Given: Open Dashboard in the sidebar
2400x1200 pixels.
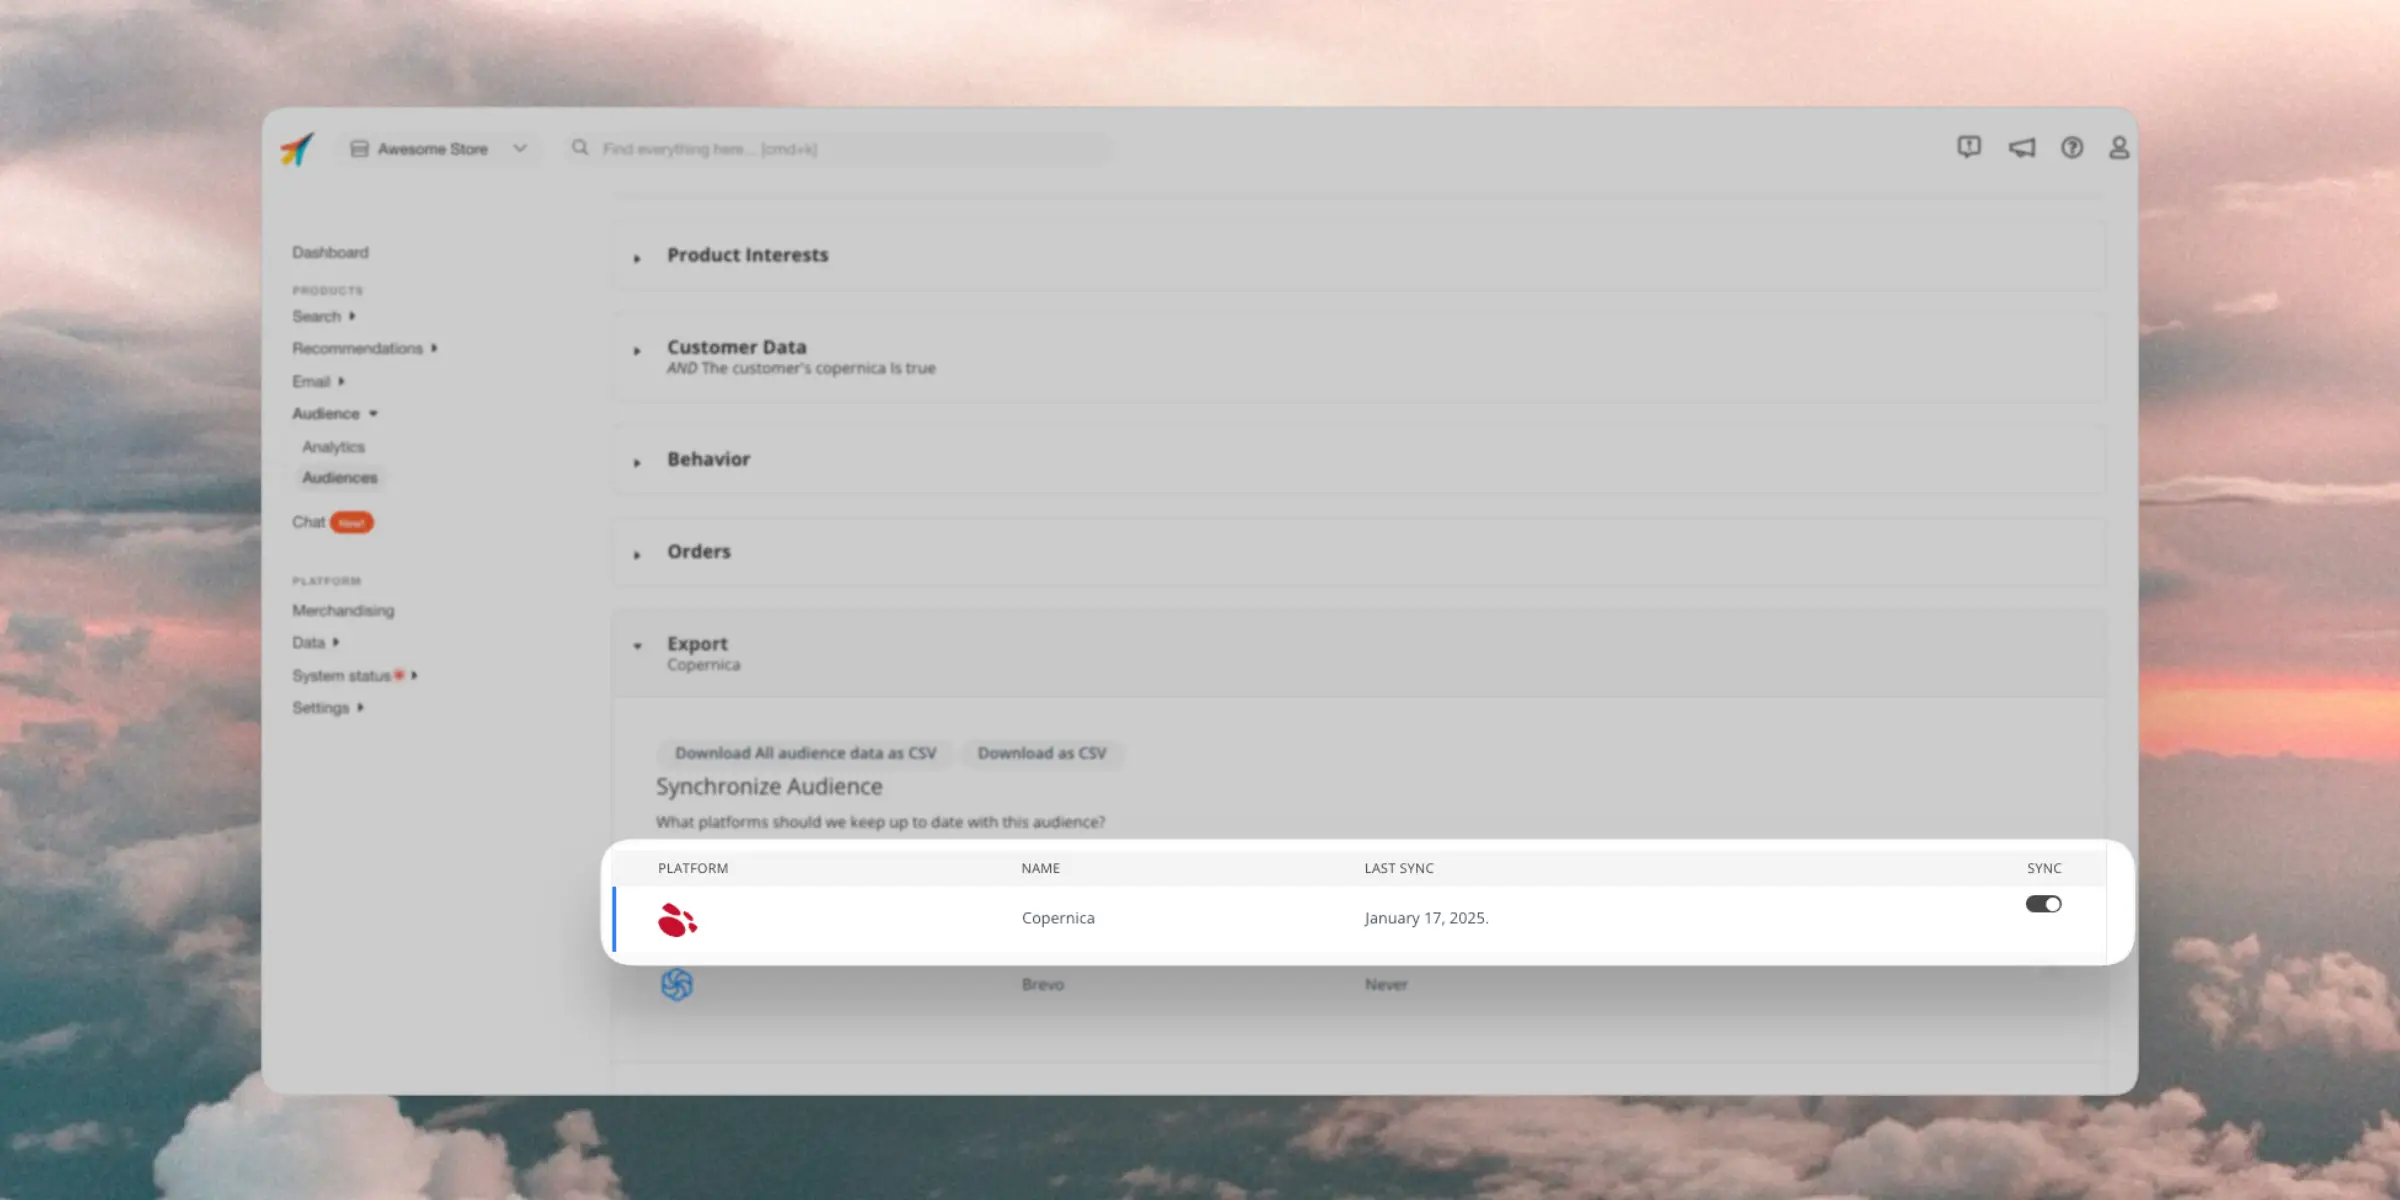Looking at the screenshot, I should (330, 252).
